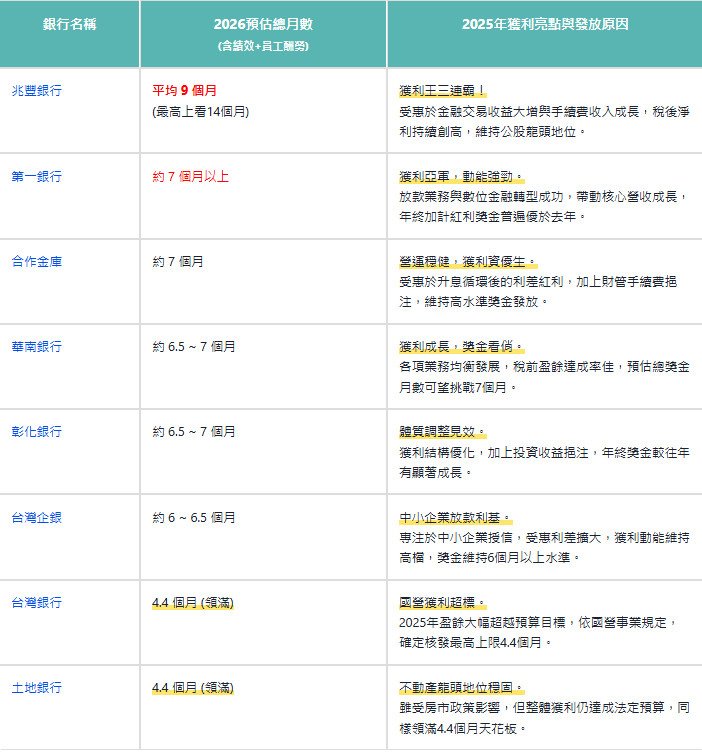Open the 第一銀行 link

[37, 176]
